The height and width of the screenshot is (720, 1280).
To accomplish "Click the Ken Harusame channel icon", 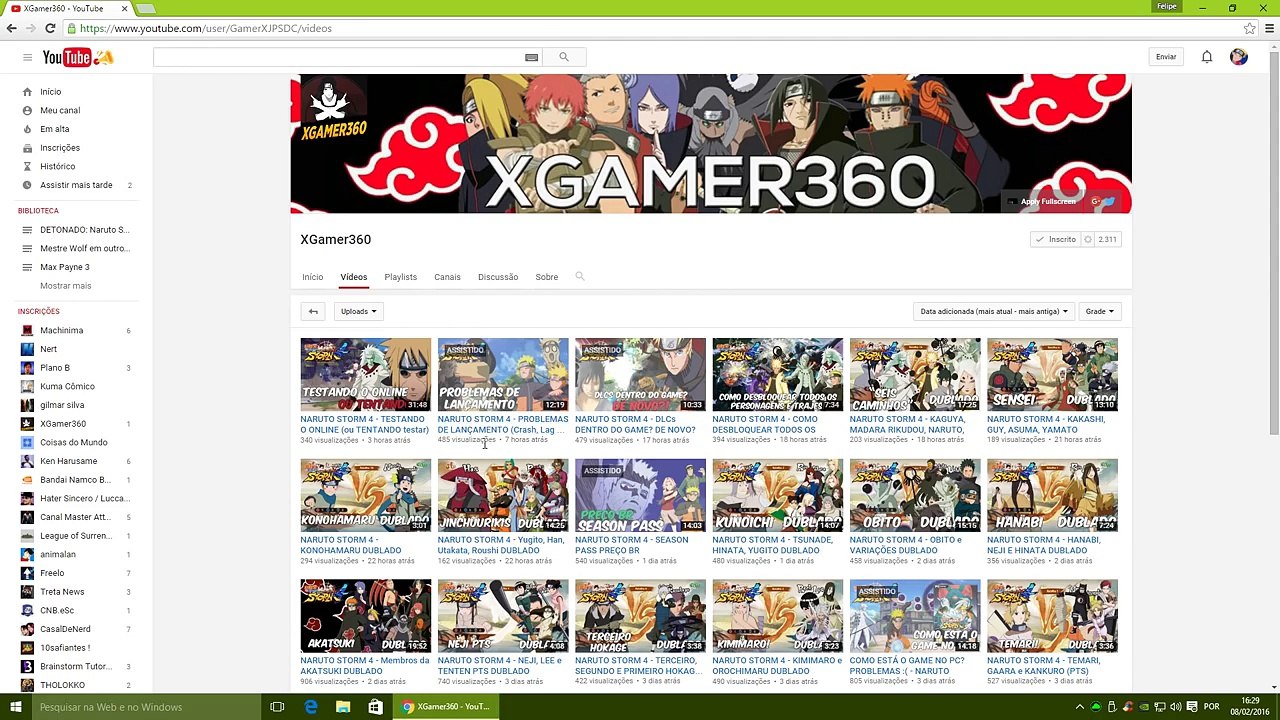I will 28,461.
